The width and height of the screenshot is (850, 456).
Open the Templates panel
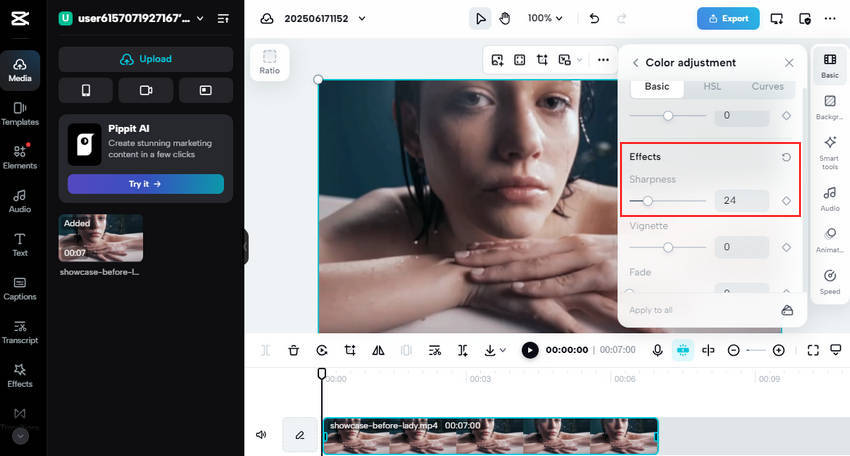tap(20, 114)
